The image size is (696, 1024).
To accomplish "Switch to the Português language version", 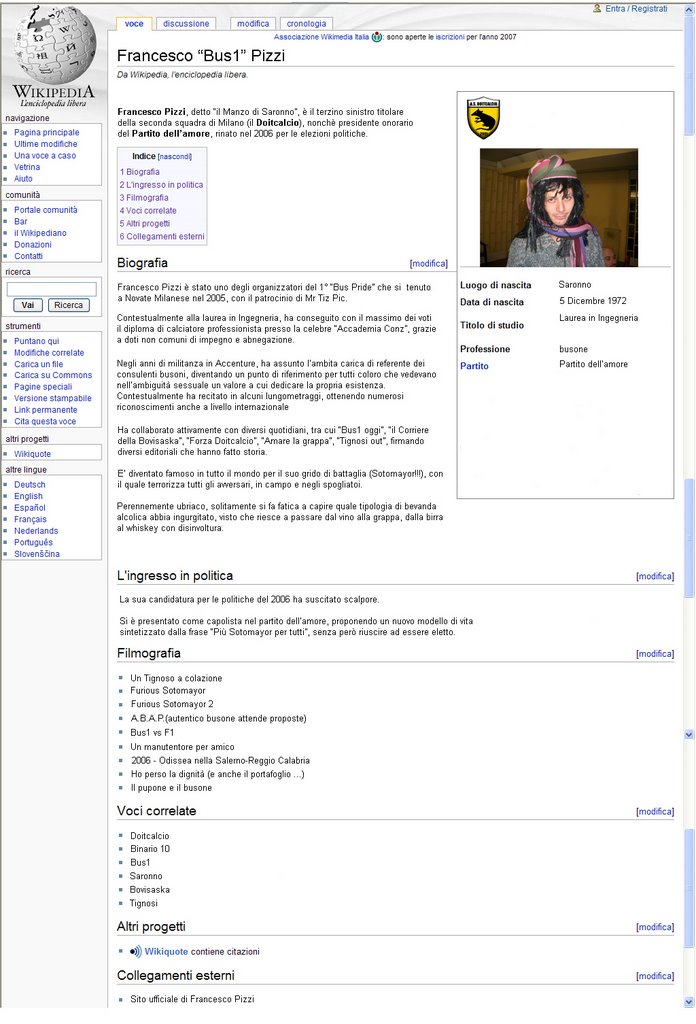I will click(33, 542).
